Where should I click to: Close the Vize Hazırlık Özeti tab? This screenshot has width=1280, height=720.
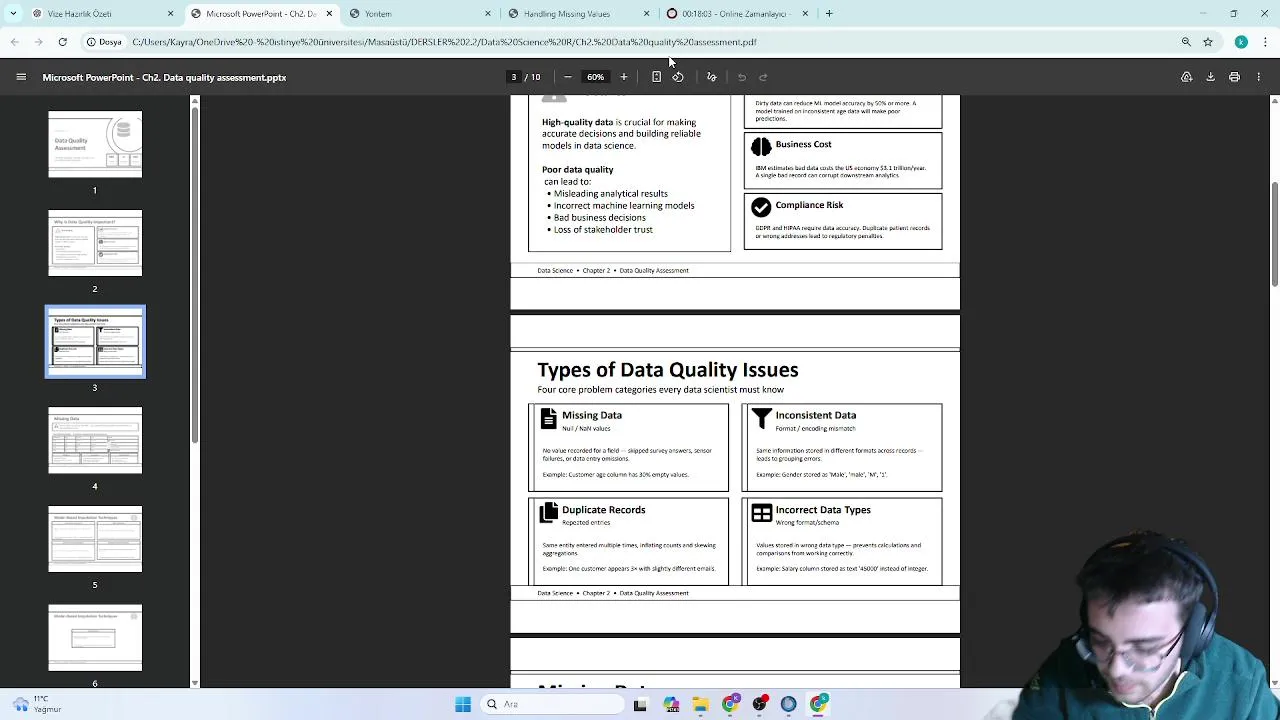[170, 14]
